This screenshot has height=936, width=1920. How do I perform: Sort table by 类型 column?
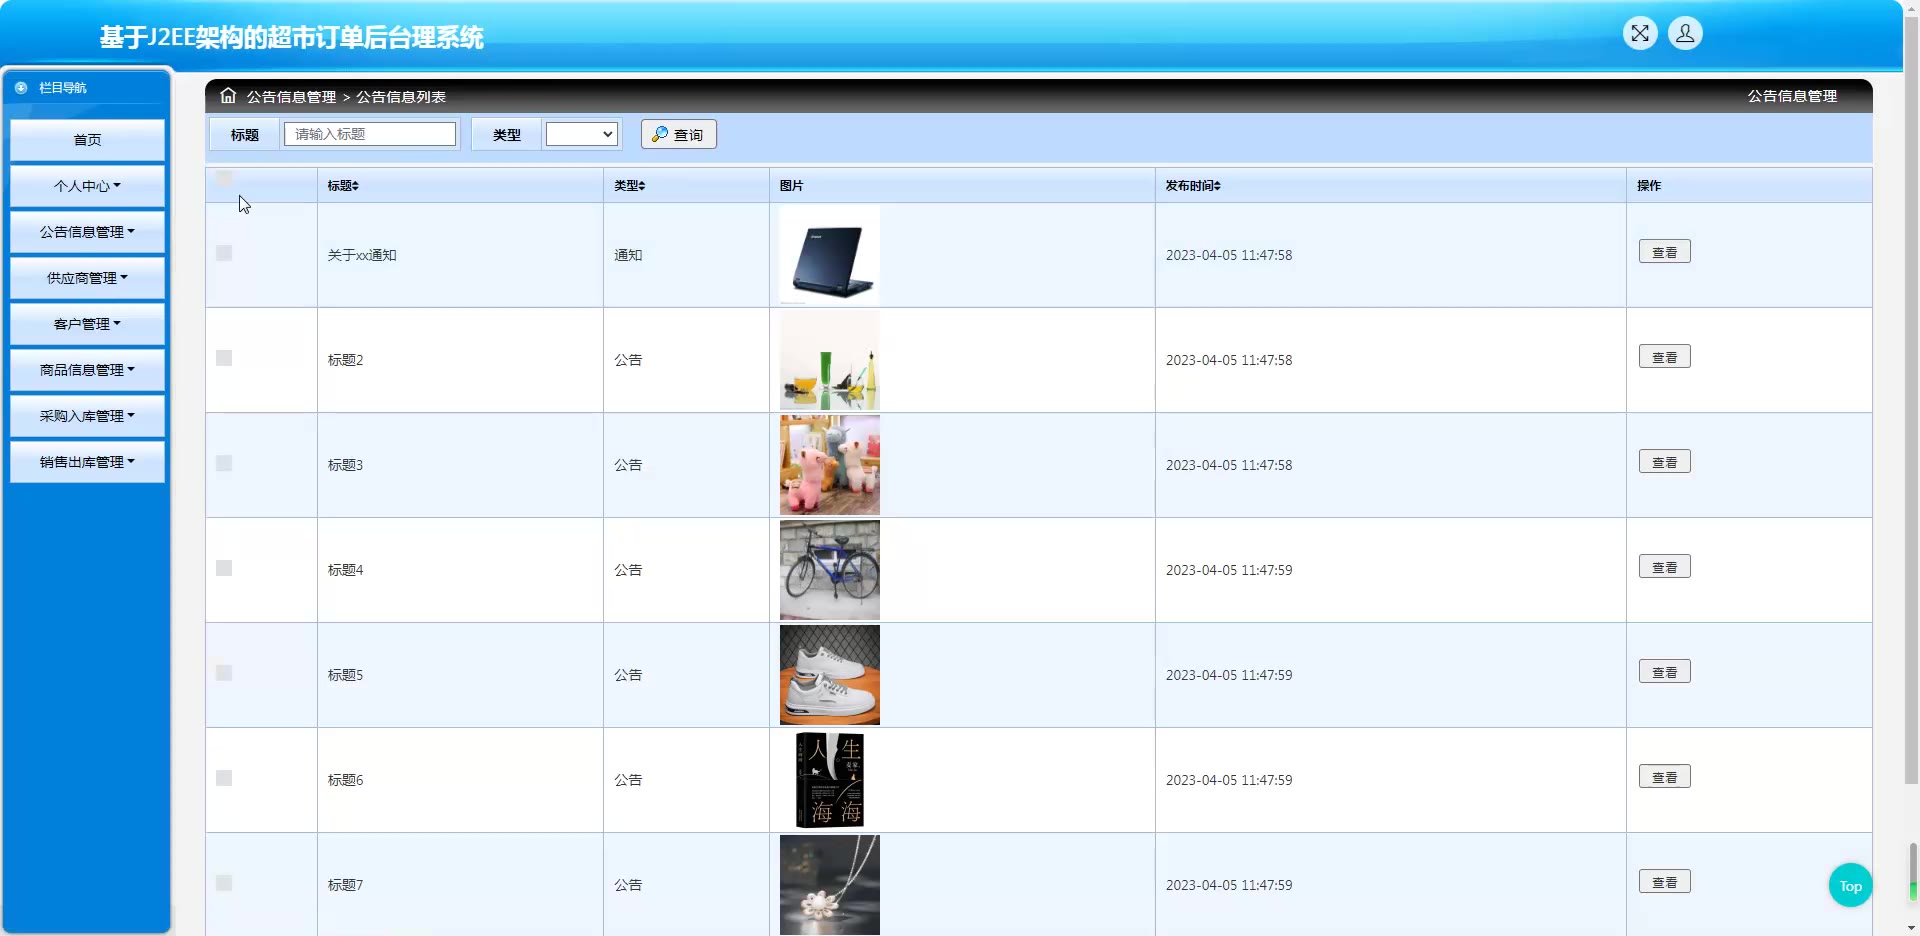(x=630, y=186)
